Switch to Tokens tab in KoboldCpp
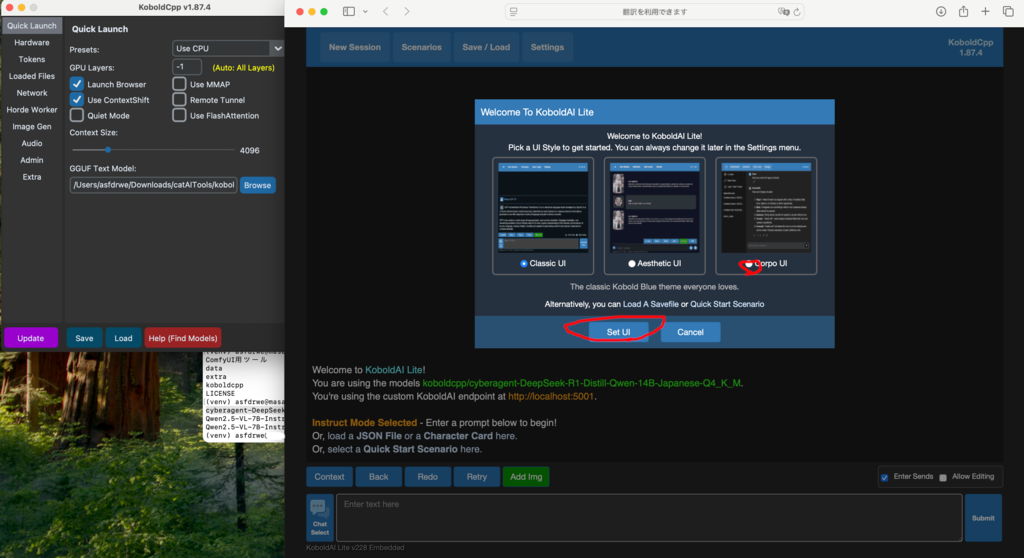1024x558 pixels. tap(31, 59)
